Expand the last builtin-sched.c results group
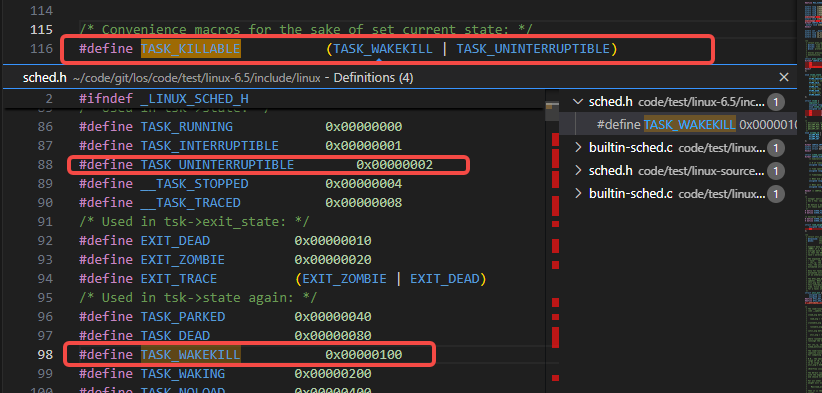 (578, 193)
